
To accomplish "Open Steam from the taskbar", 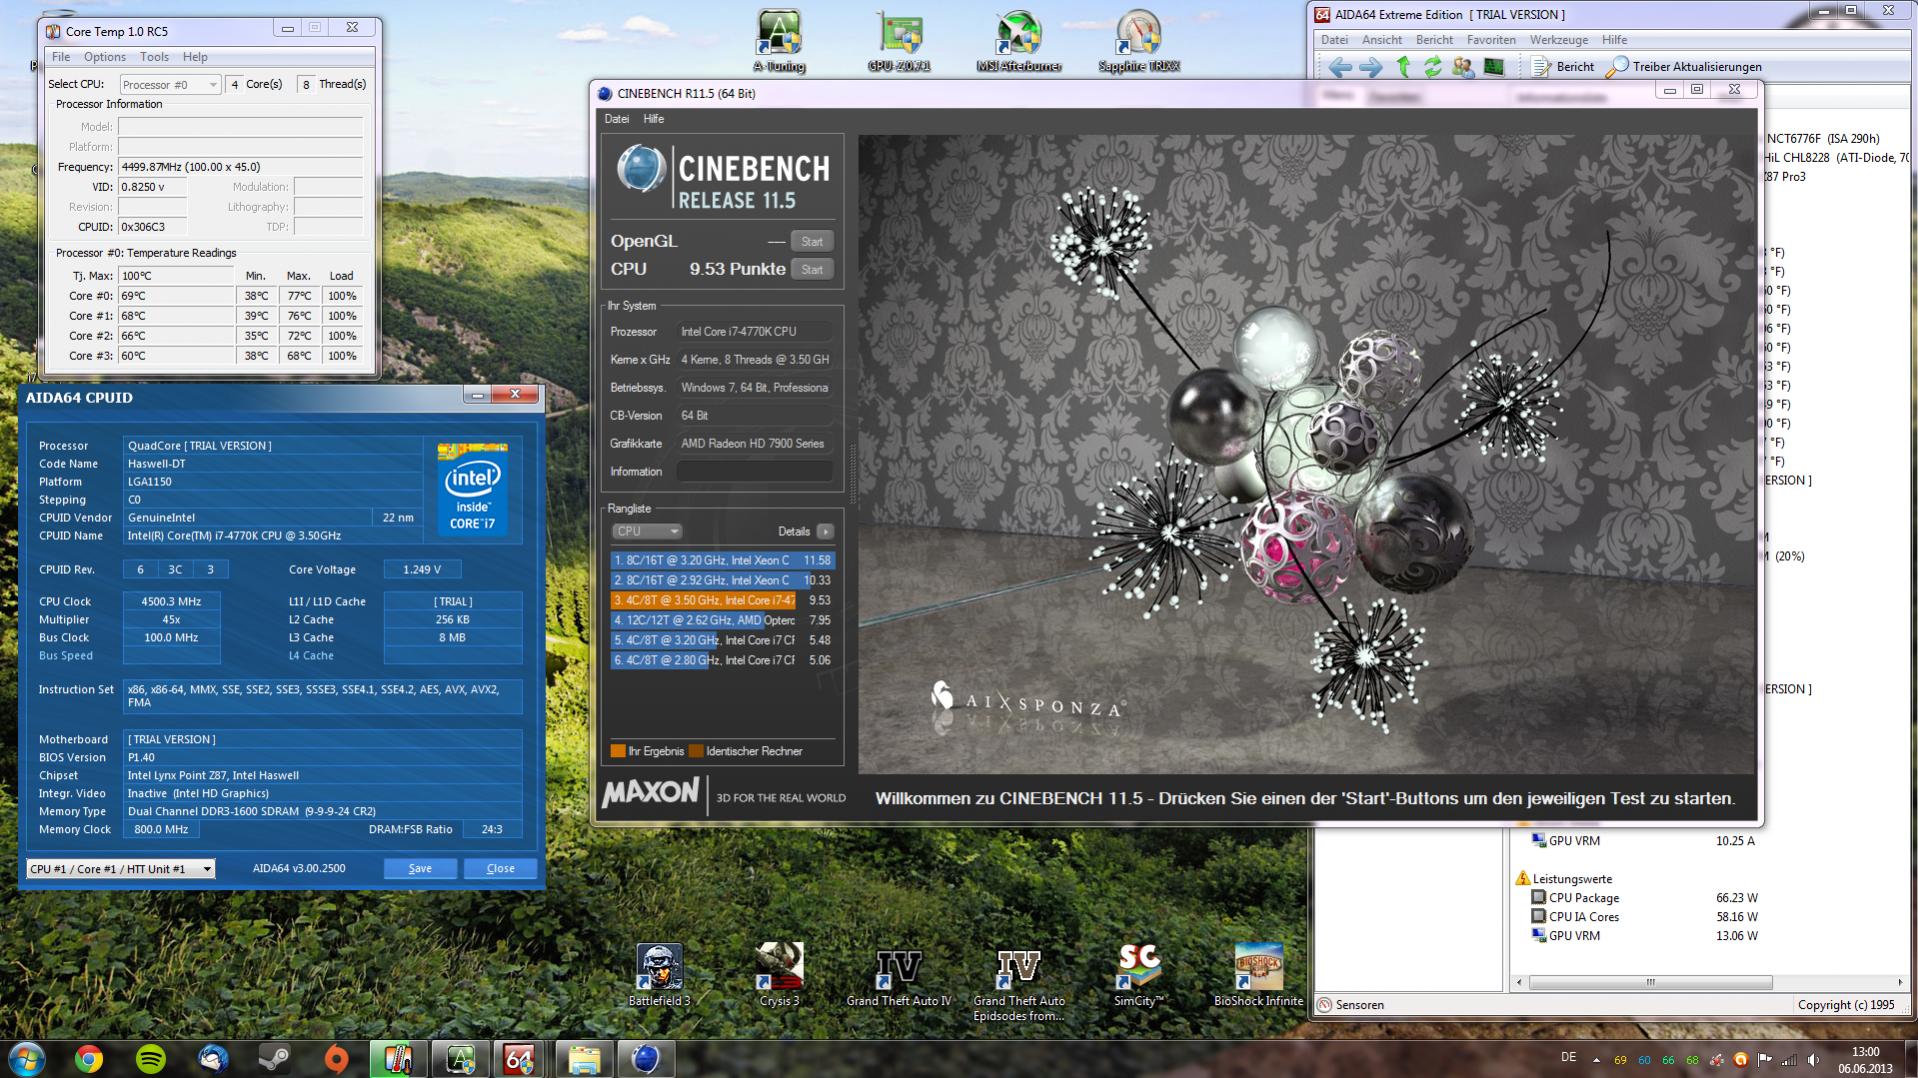I will tap(274, 1058).
